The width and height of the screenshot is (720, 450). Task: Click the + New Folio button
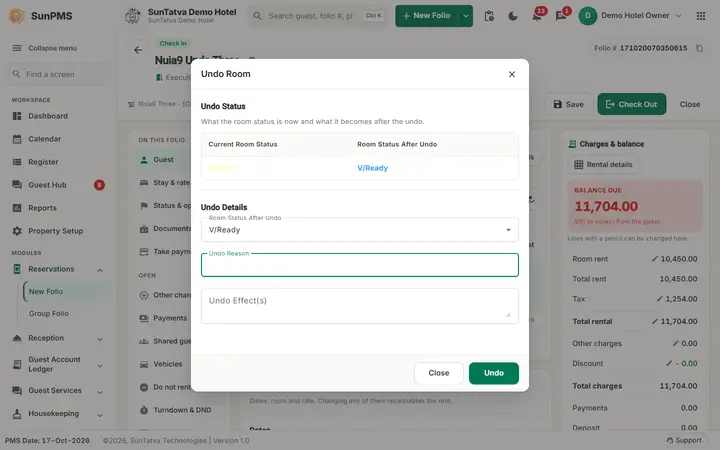[x=427, y=16]
